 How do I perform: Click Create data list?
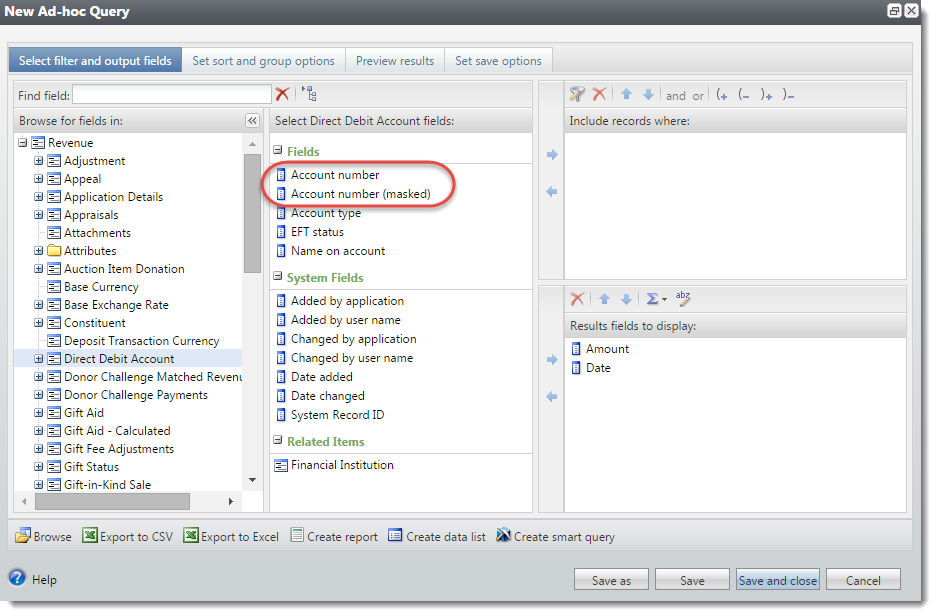[x=437, y=536]
